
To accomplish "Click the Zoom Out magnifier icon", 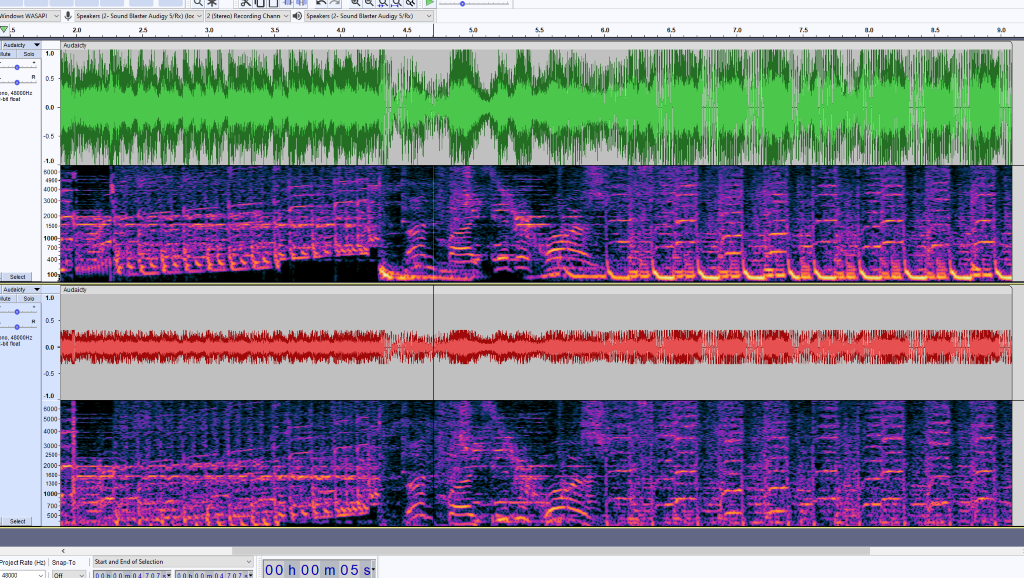I will click(369, 3).
